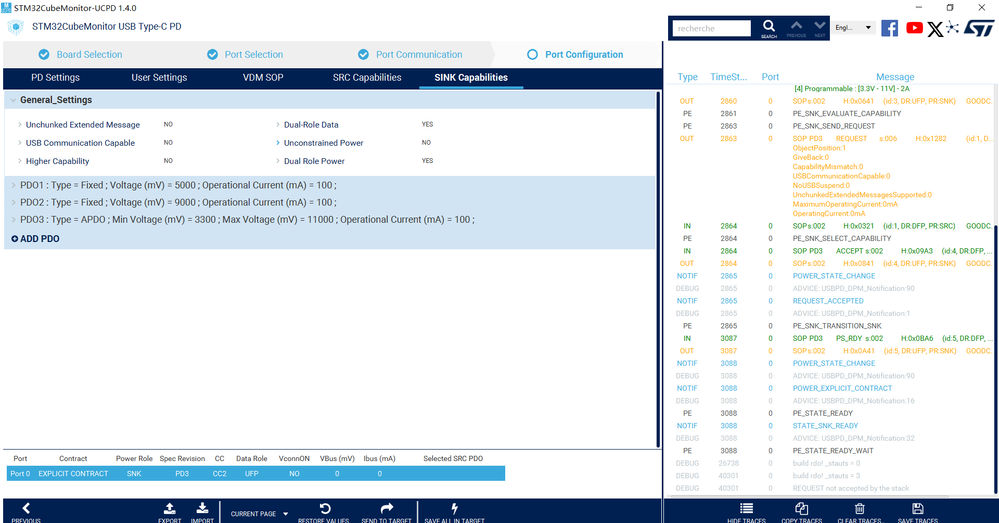
Task: Expand Unchunked Extended Message setting
Action: pos(20,125)
